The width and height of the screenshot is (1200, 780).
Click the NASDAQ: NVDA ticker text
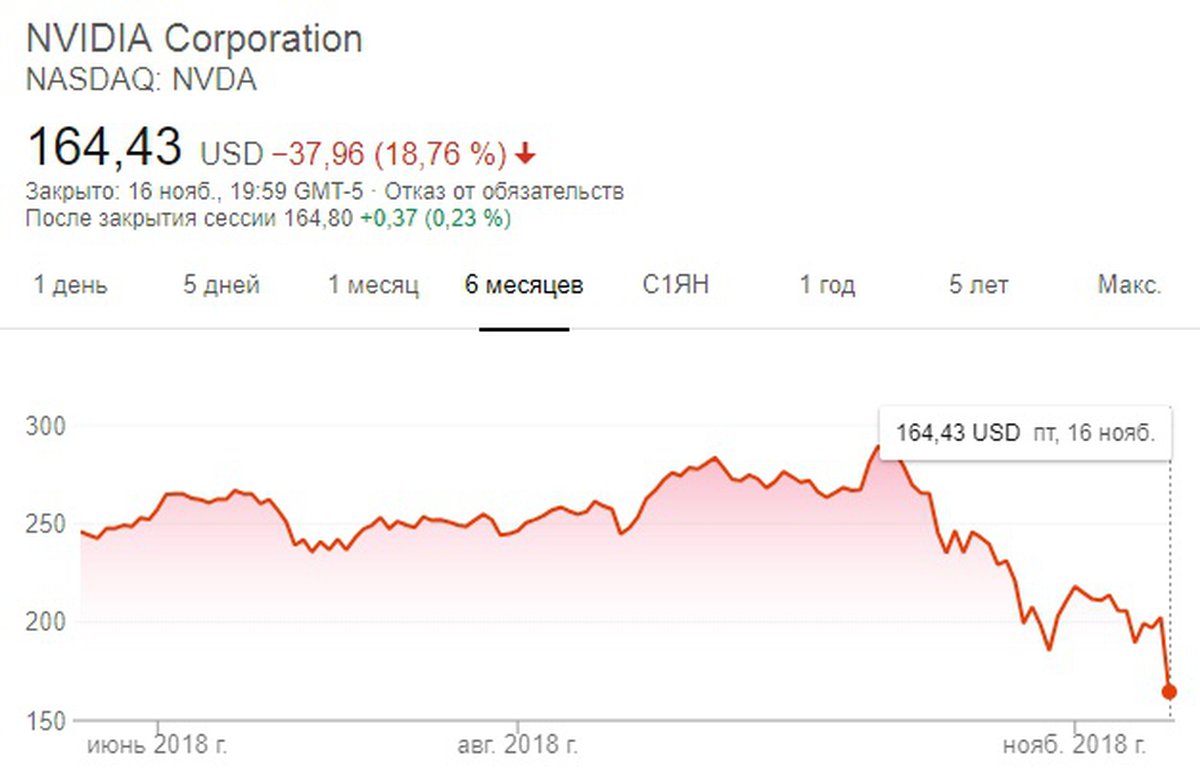[141, 80]
